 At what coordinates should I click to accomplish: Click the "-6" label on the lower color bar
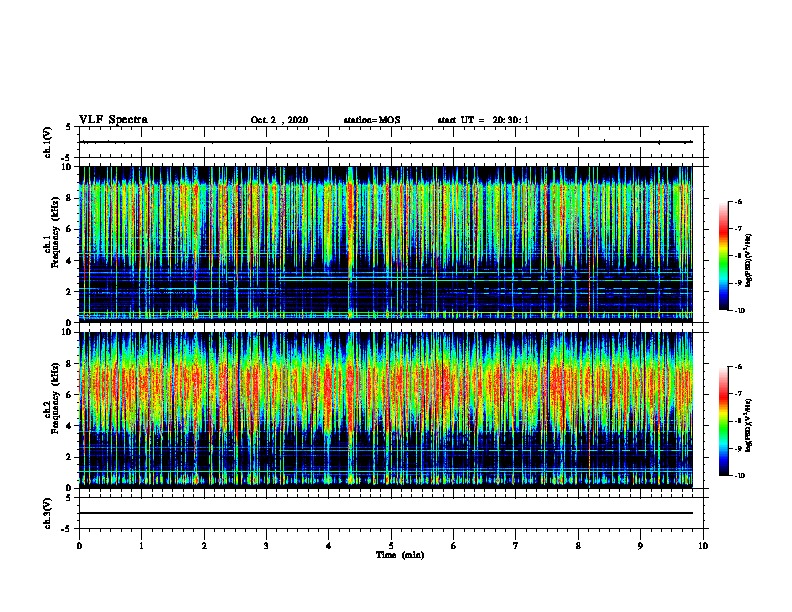(738, 367)
